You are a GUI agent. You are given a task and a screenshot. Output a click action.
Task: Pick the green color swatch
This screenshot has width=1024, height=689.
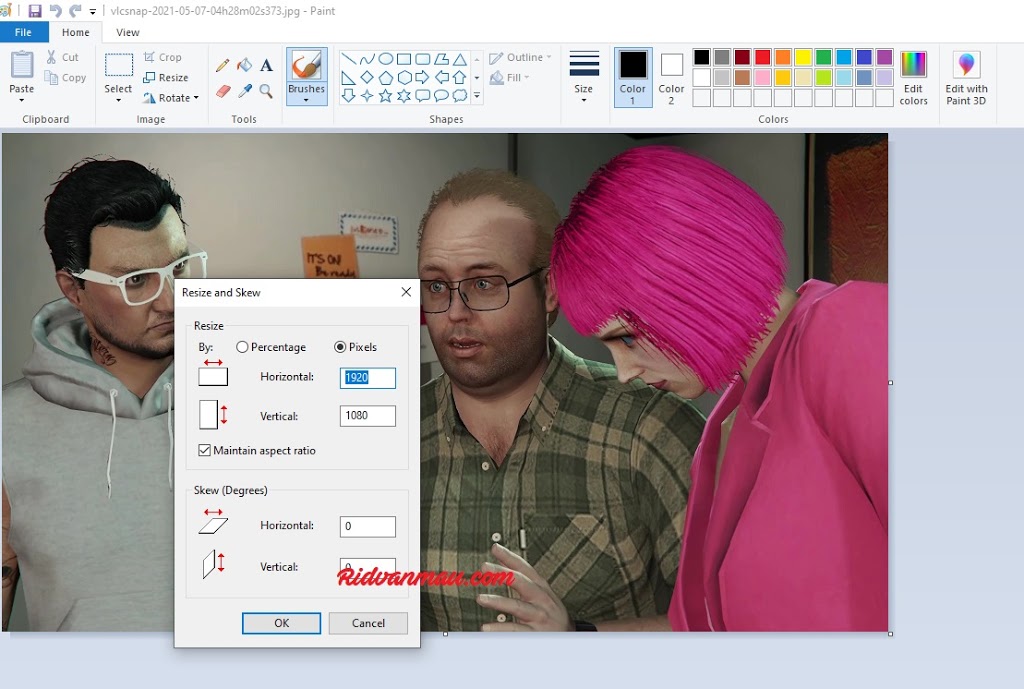pyautogui.click(x=824, y=57)
